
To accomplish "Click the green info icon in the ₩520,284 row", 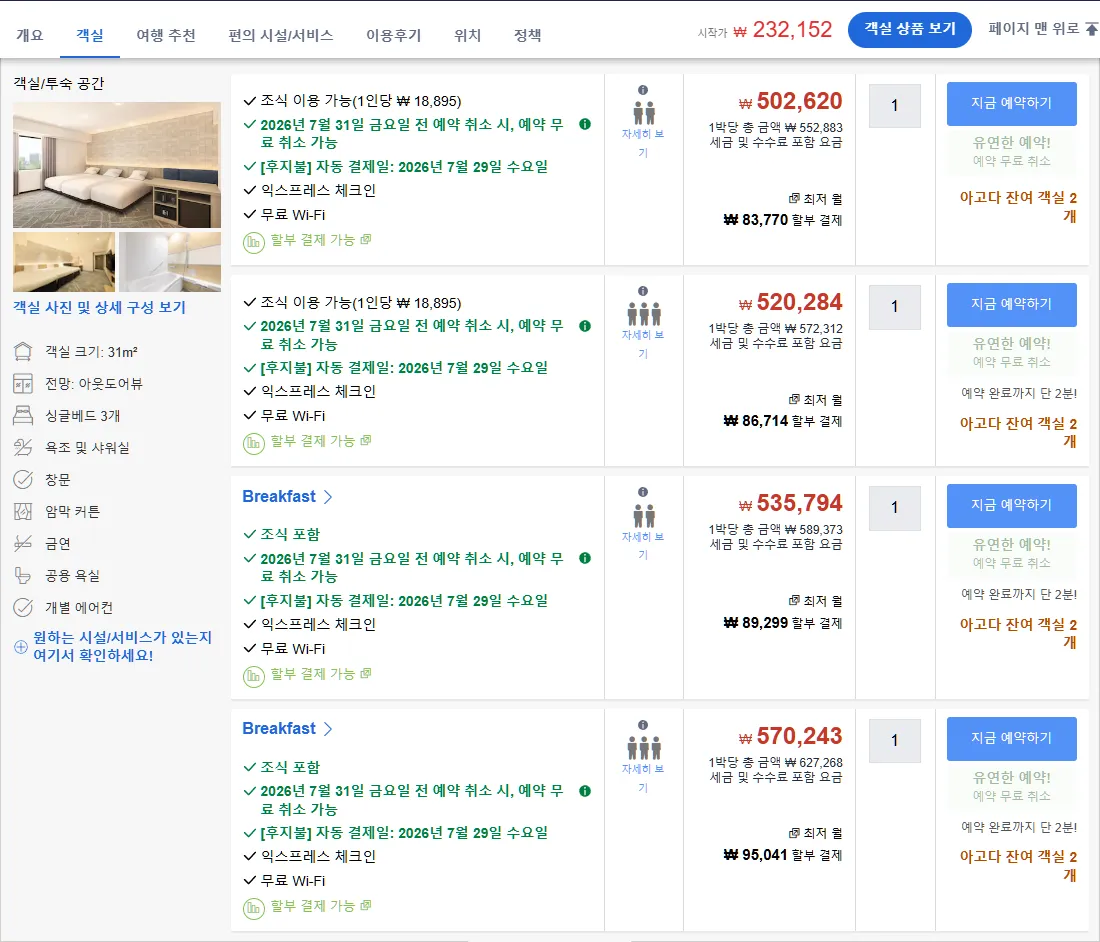I will 585,326.
